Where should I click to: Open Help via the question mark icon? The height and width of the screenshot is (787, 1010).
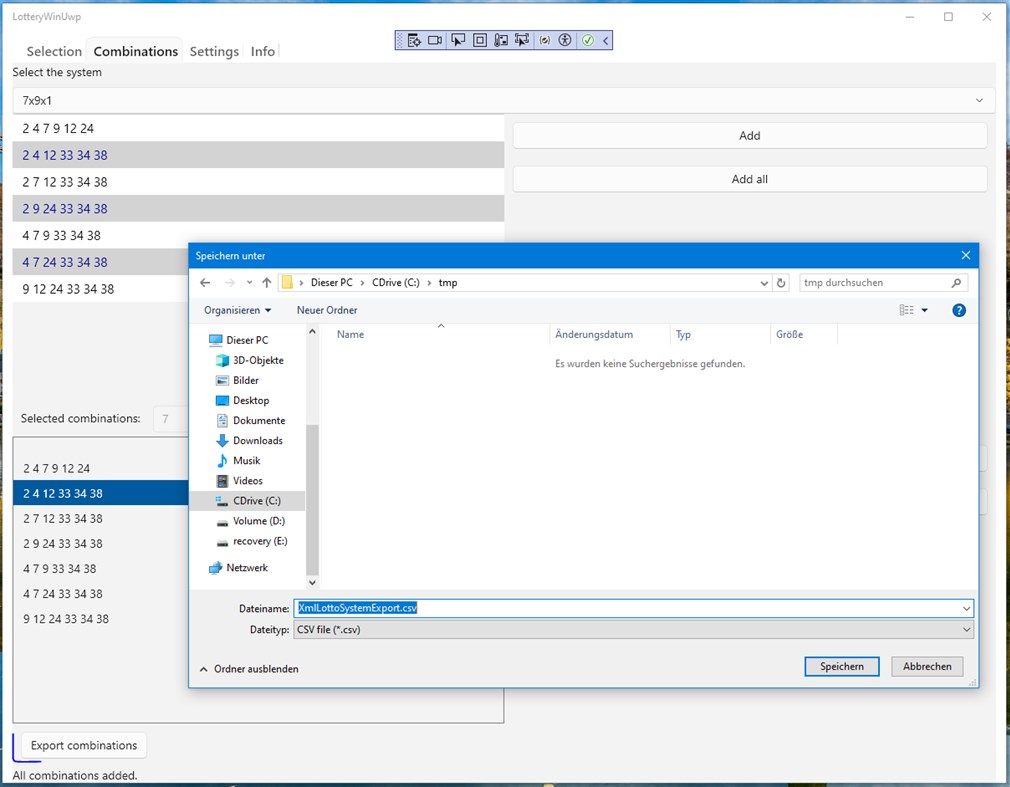click(958, 310)
